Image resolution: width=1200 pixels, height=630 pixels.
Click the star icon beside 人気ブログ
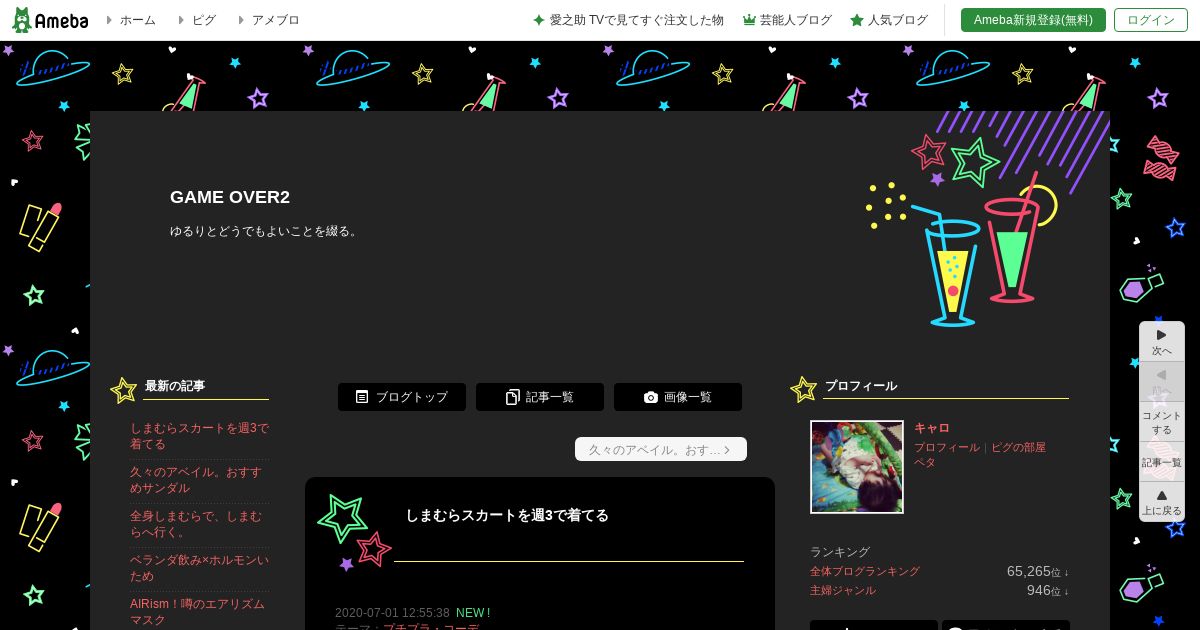857,20
